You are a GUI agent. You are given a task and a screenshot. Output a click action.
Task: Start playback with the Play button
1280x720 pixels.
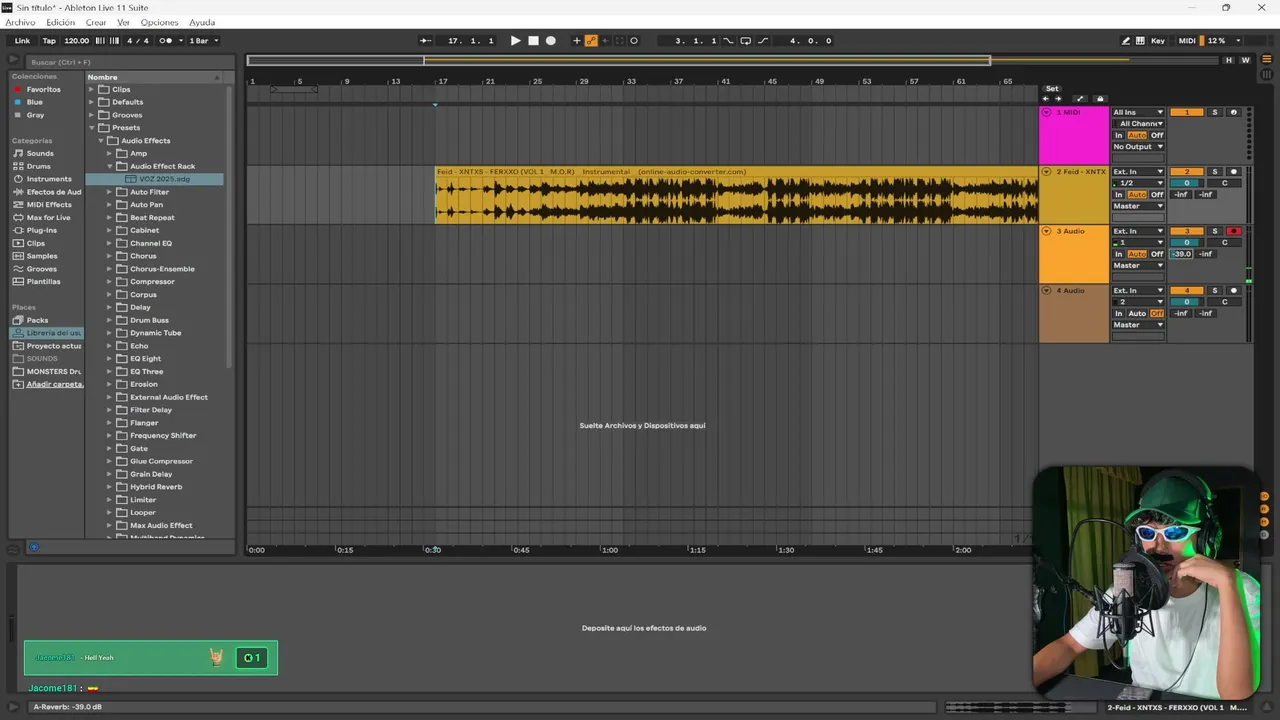click(x=515, y=41)
